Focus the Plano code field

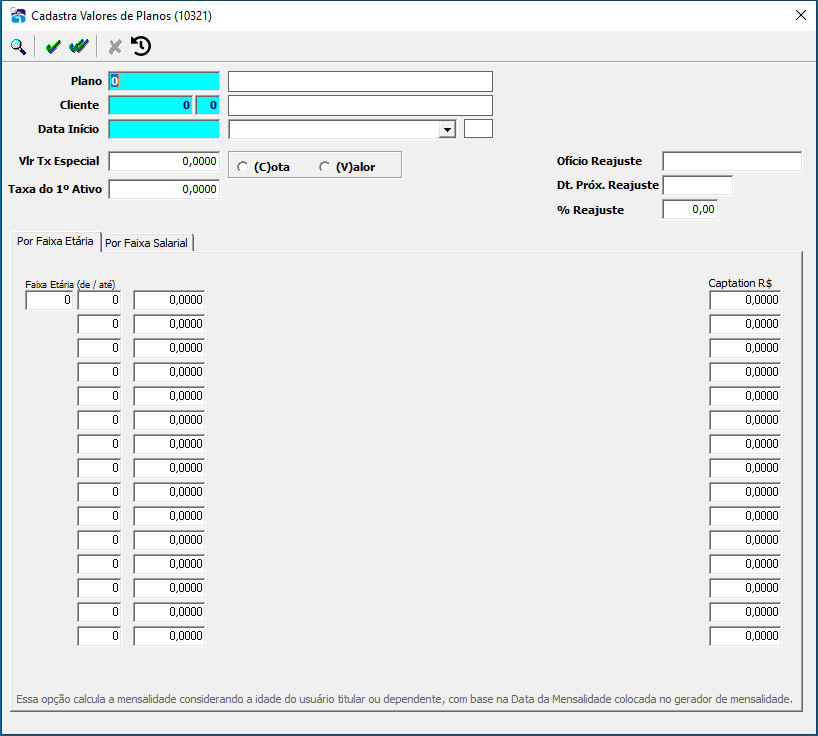pos(164,81)
